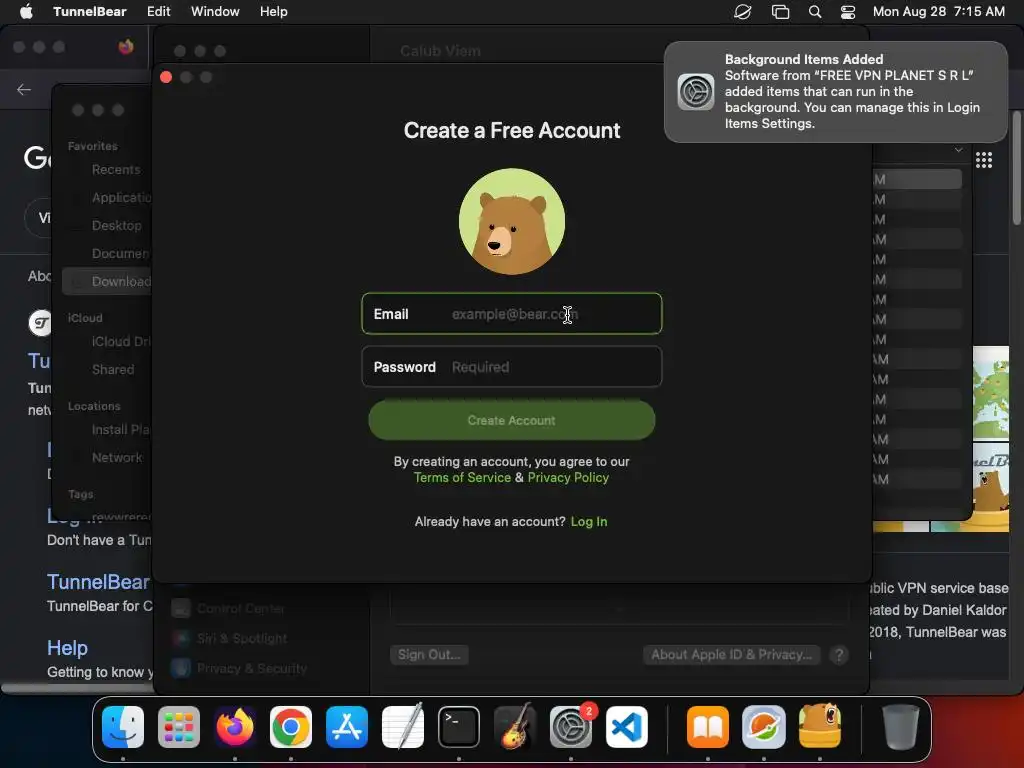This screenshot has height=768, width=1024.
Task: Open the Edit menu
Action: point(158,12)
